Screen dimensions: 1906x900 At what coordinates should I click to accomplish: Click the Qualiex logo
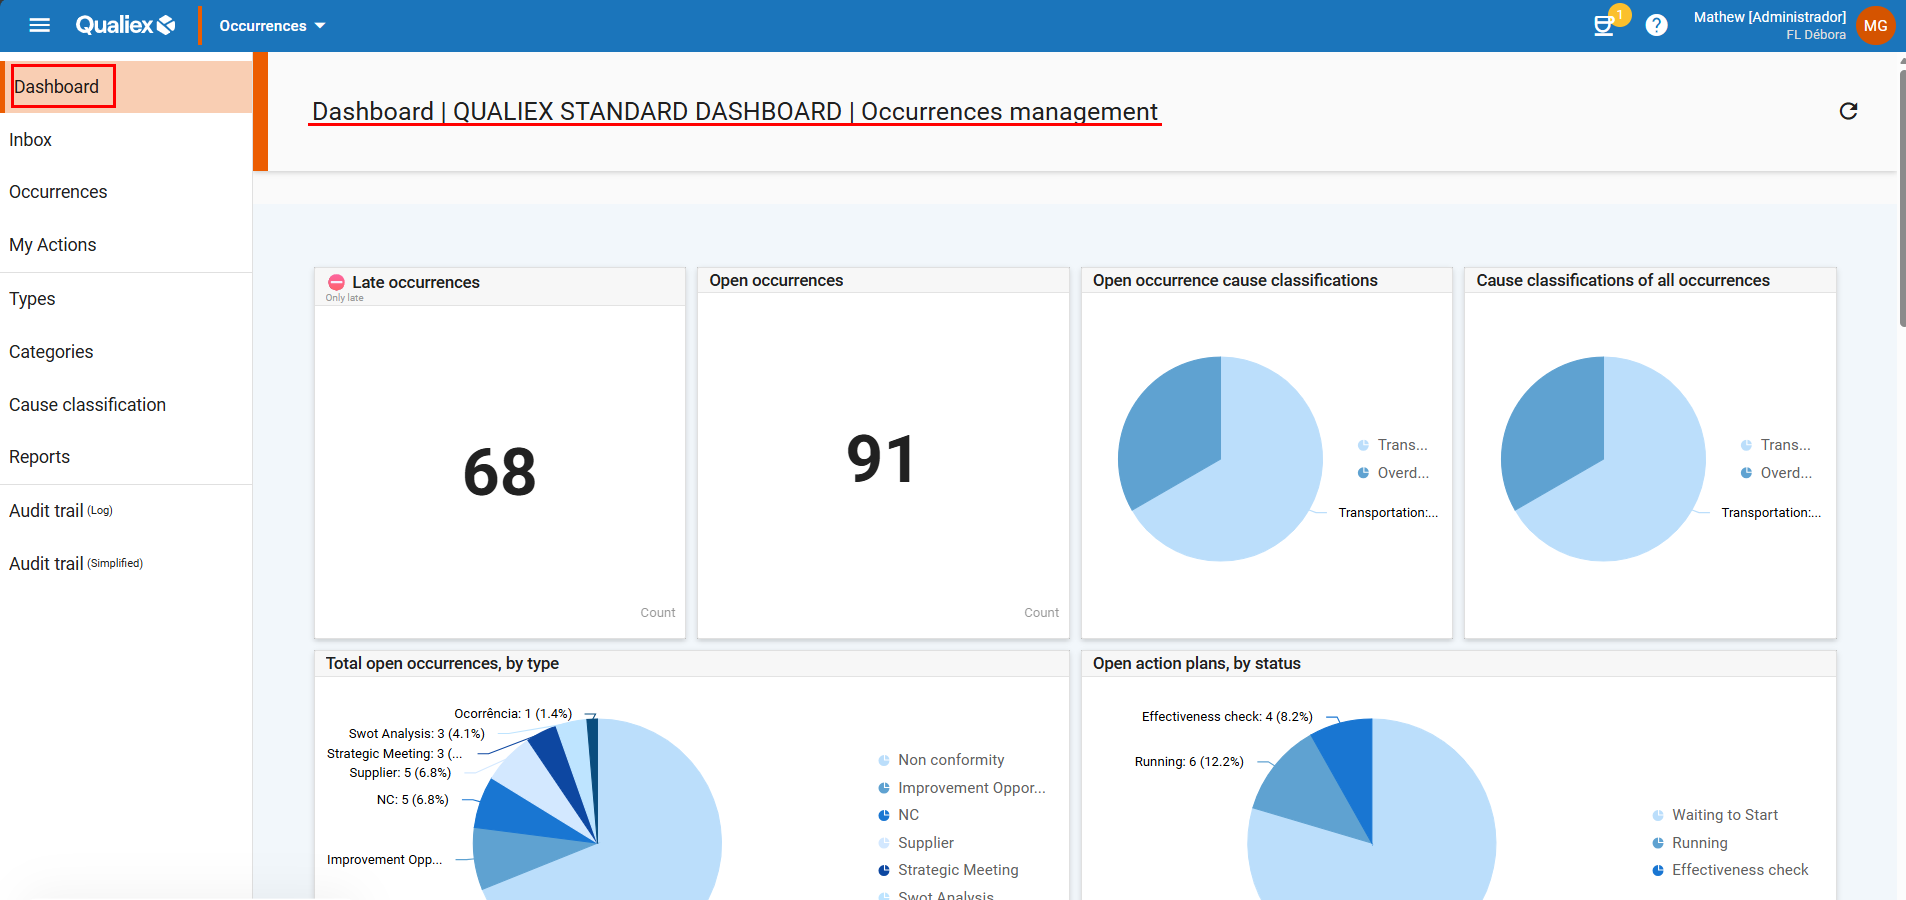(125, 25)
